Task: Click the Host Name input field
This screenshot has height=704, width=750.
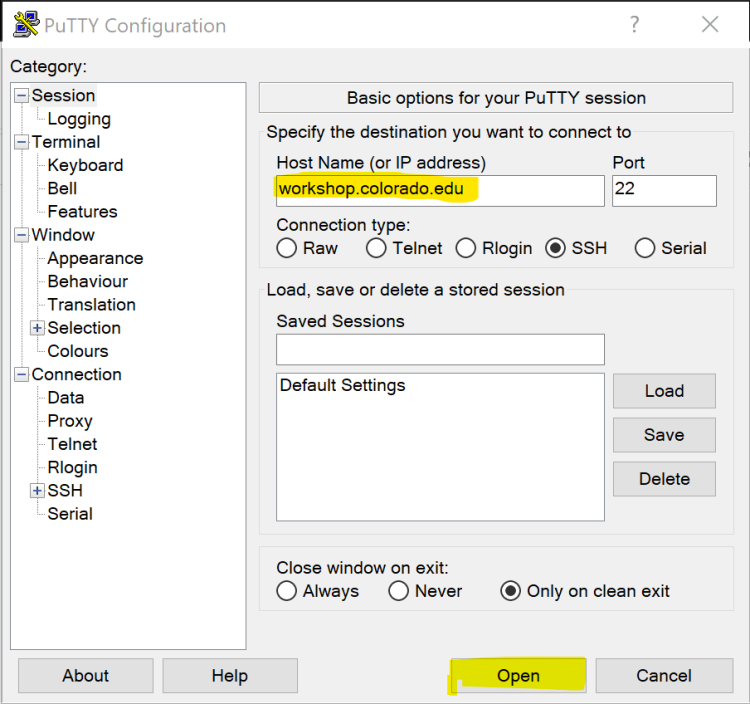Action: click(440, 190)
